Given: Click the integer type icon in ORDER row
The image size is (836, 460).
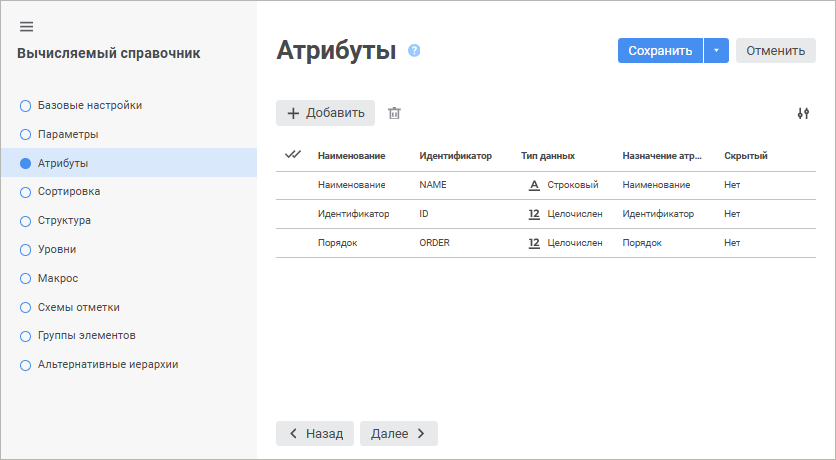Looking at the screenshot, I should [x=534, y=242].
